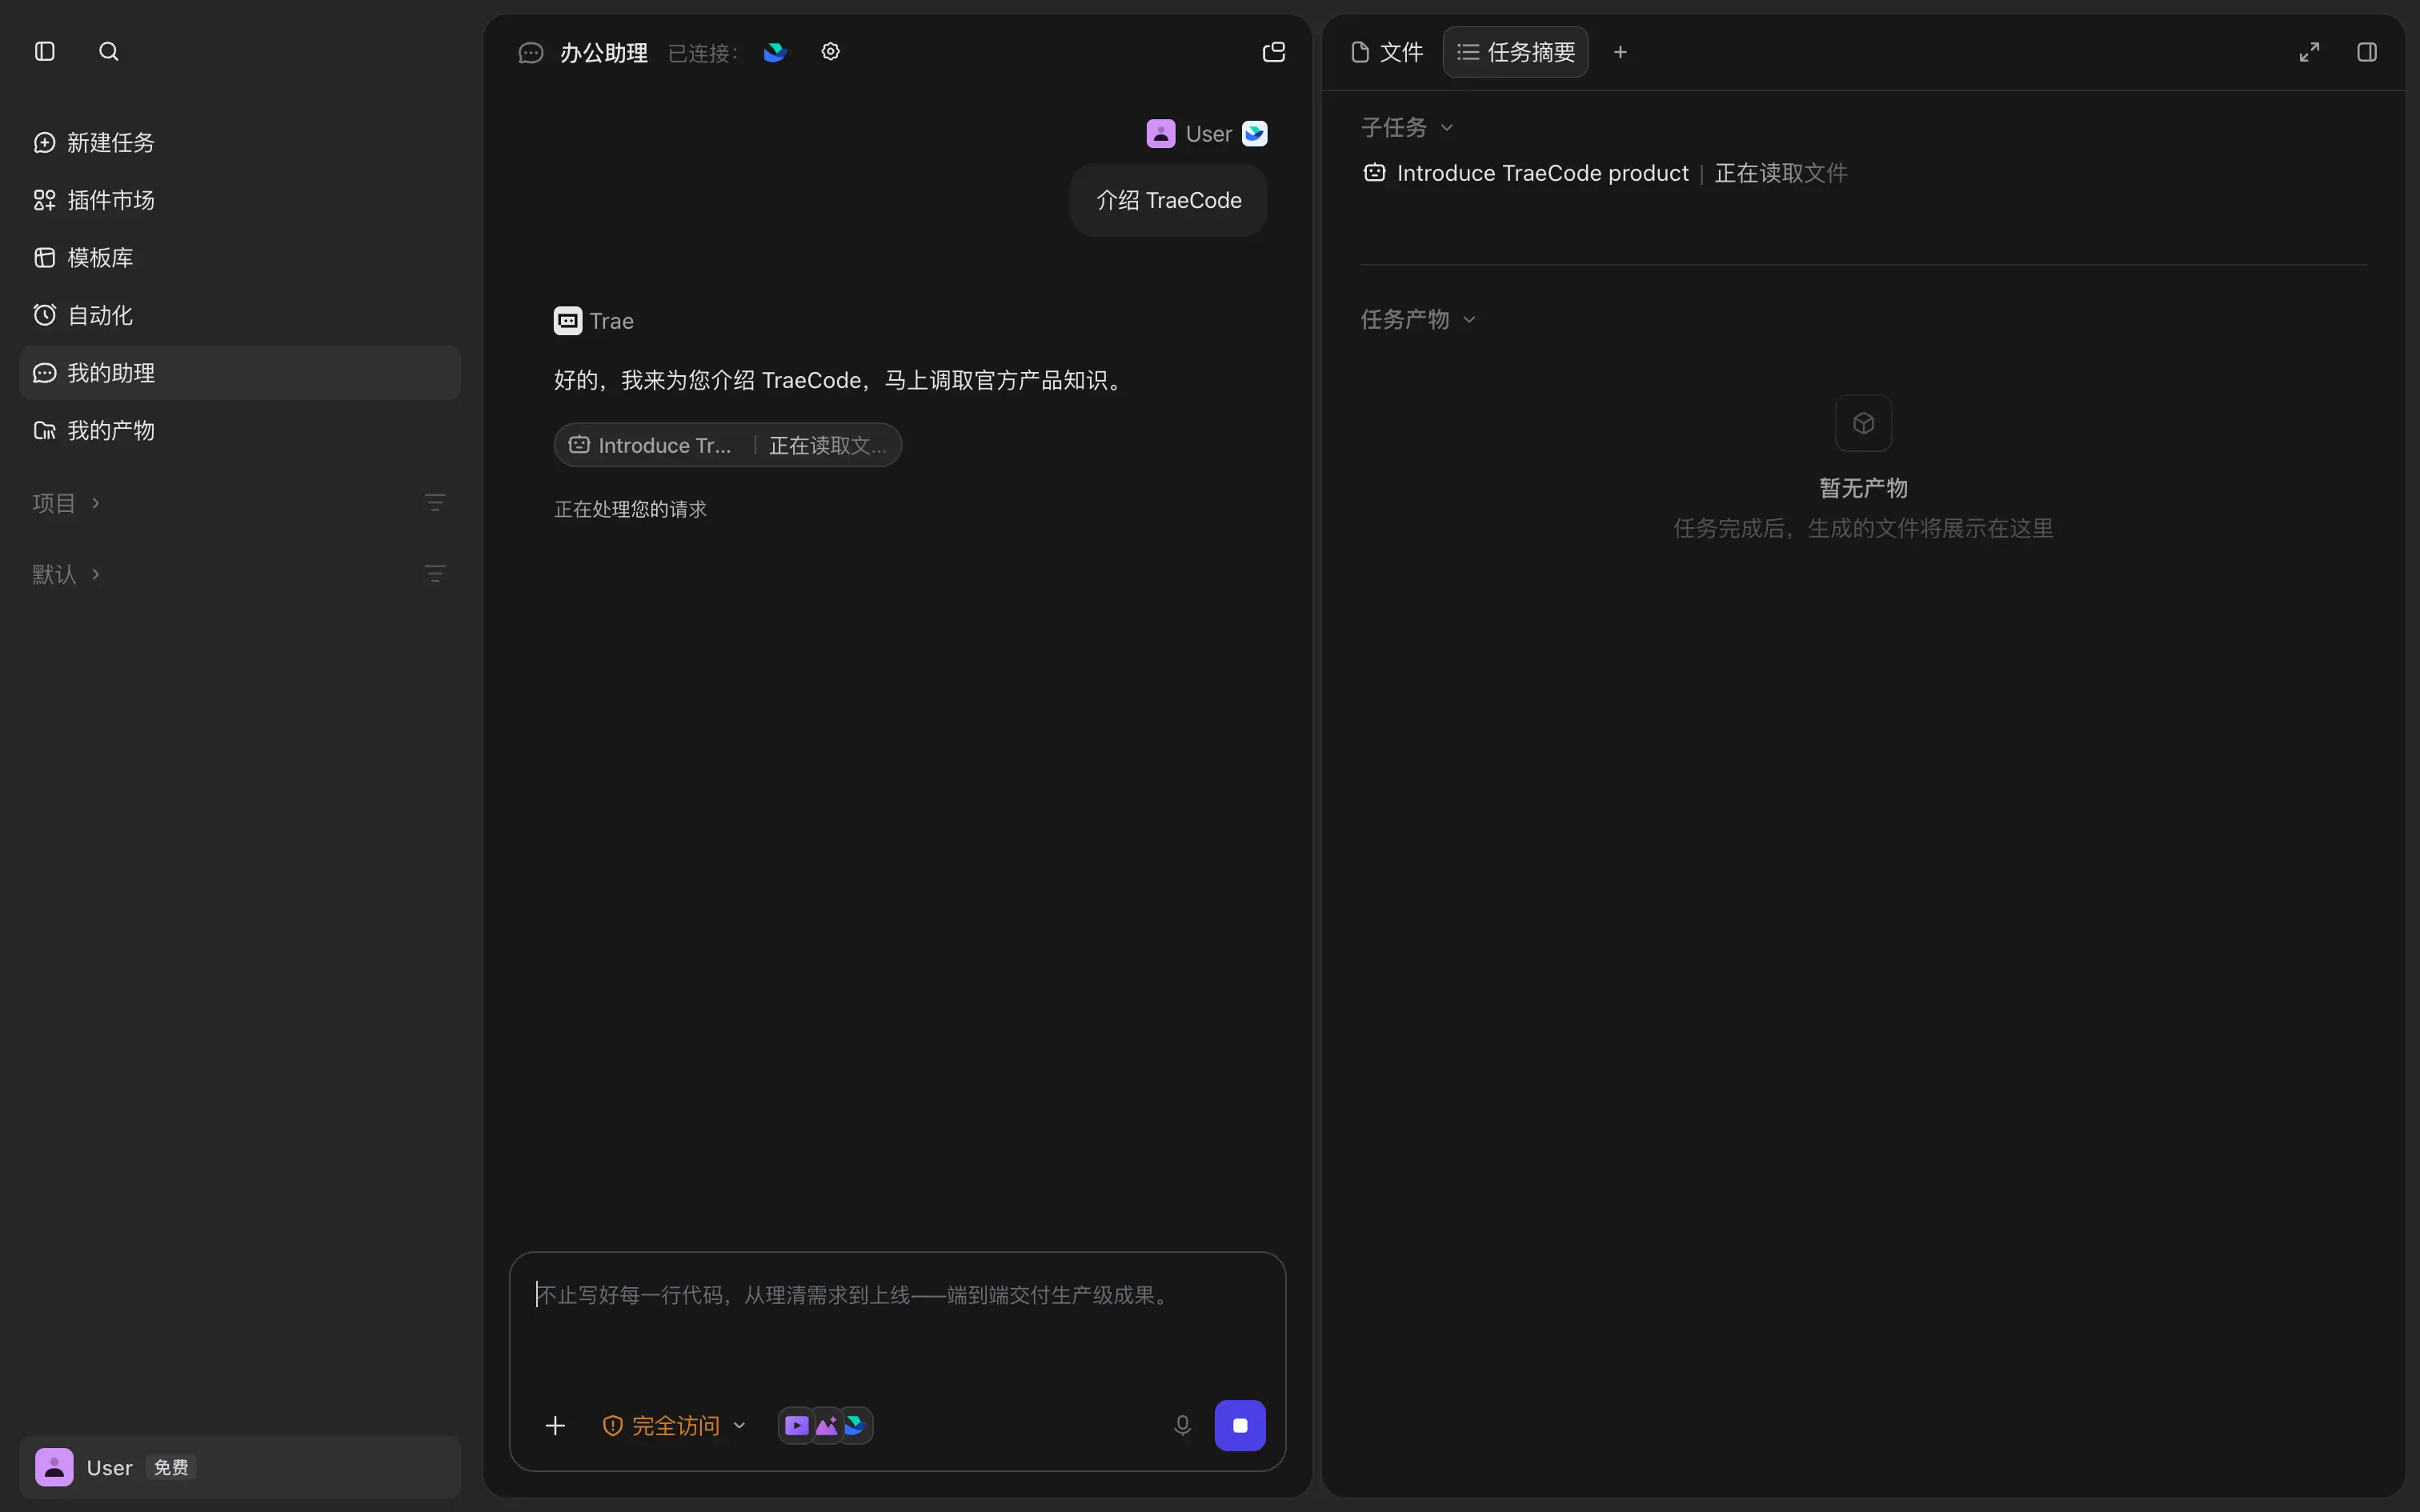
Task: Click the microphone voice input icon
Action: [x=1182, y=1425]
